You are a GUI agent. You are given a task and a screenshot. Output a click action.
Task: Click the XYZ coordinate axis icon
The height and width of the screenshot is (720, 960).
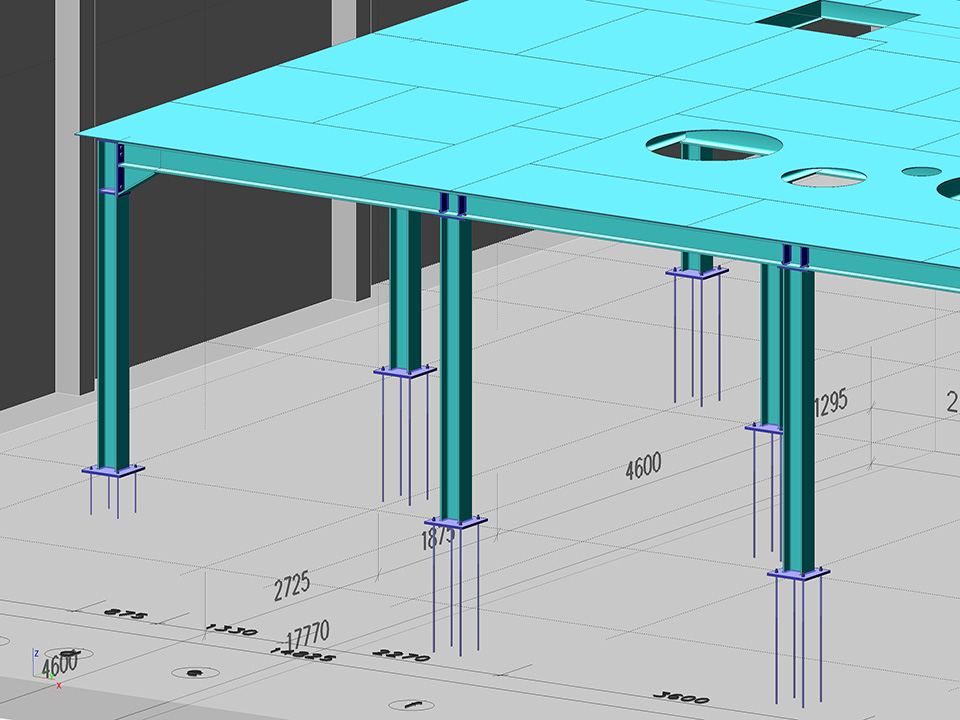[x=45, y=671]
